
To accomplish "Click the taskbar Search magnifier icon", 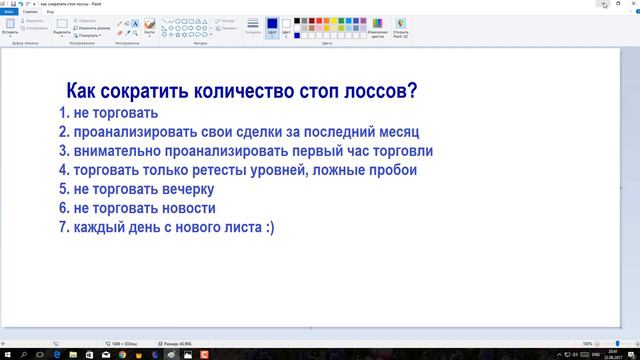I will coord(24,354).
